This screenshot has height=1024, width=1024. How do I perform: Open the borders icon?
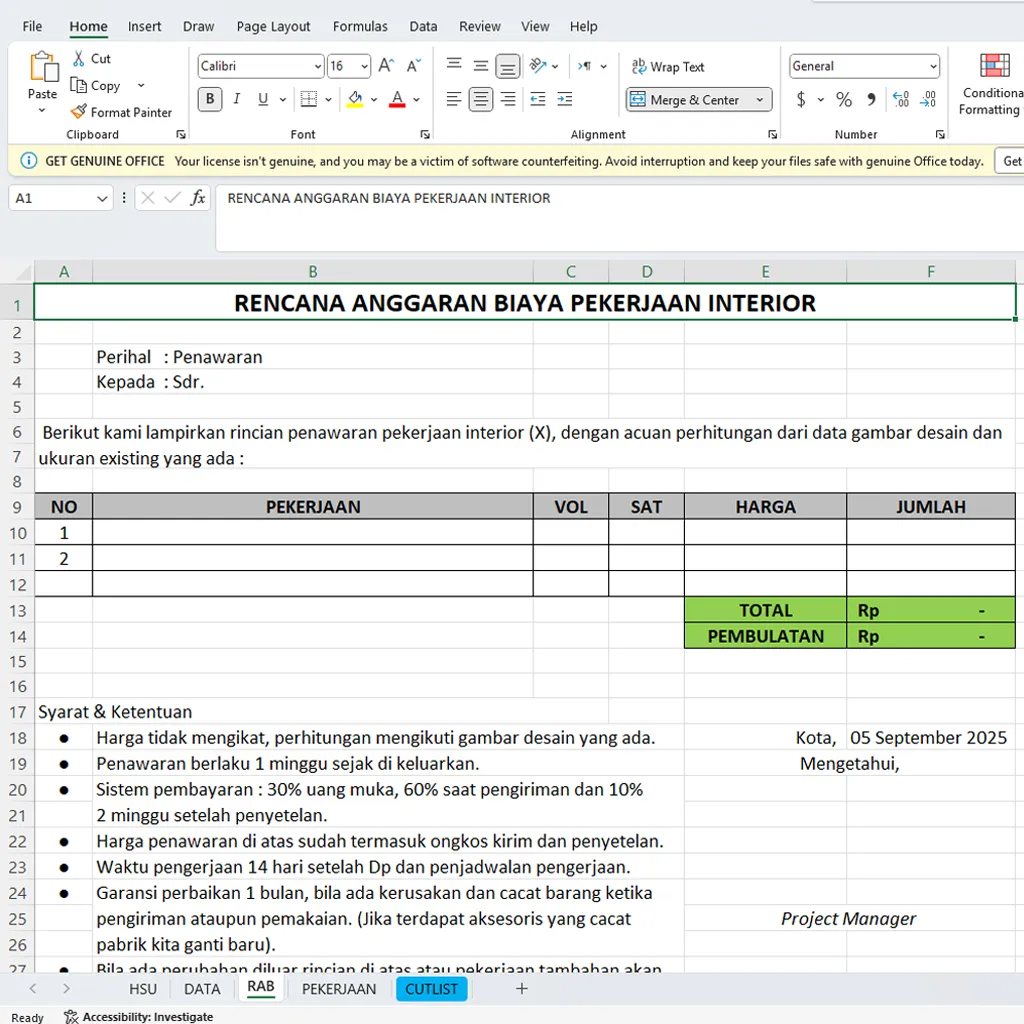[x=308, y=99]
